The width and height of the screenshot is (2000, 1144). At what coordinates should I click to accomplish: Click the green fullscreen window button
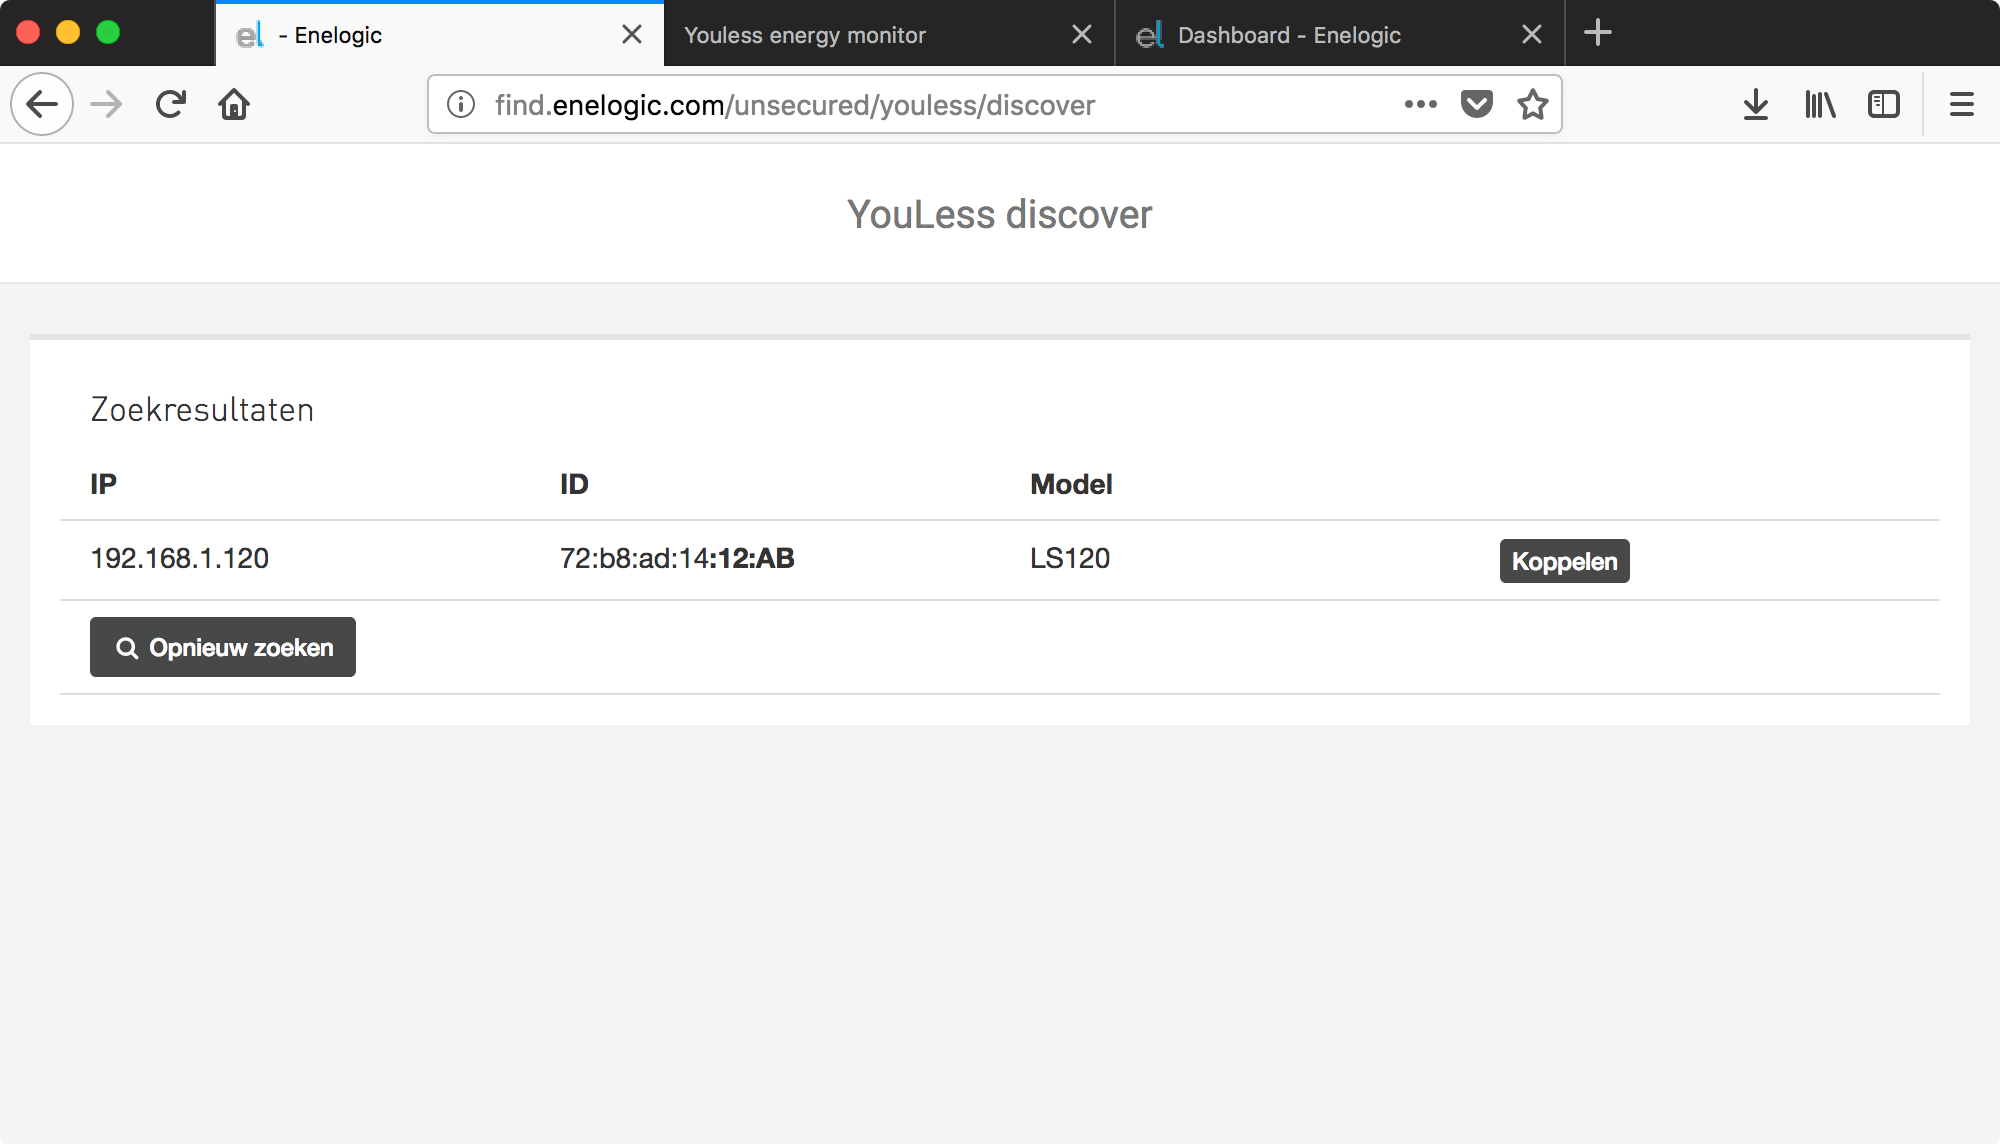click(108, 33)
